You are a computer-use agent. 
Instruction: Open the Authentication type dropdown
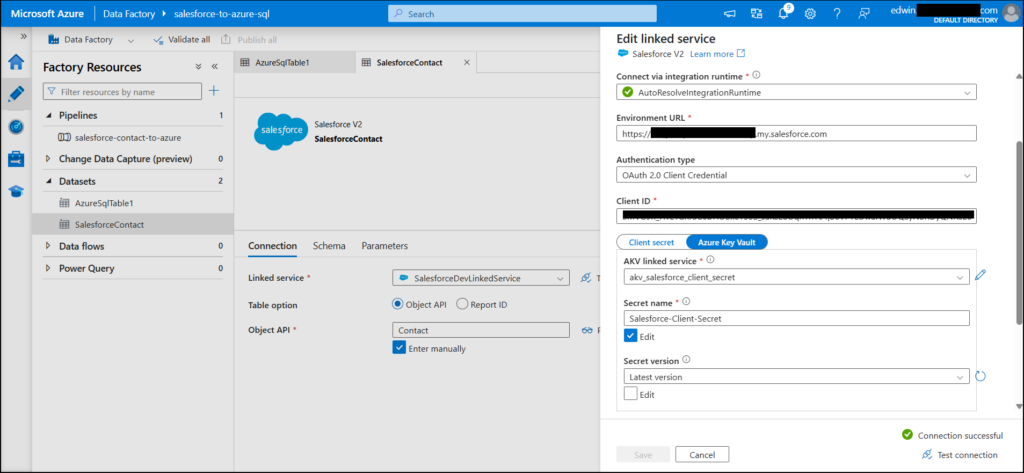[796, 174]
